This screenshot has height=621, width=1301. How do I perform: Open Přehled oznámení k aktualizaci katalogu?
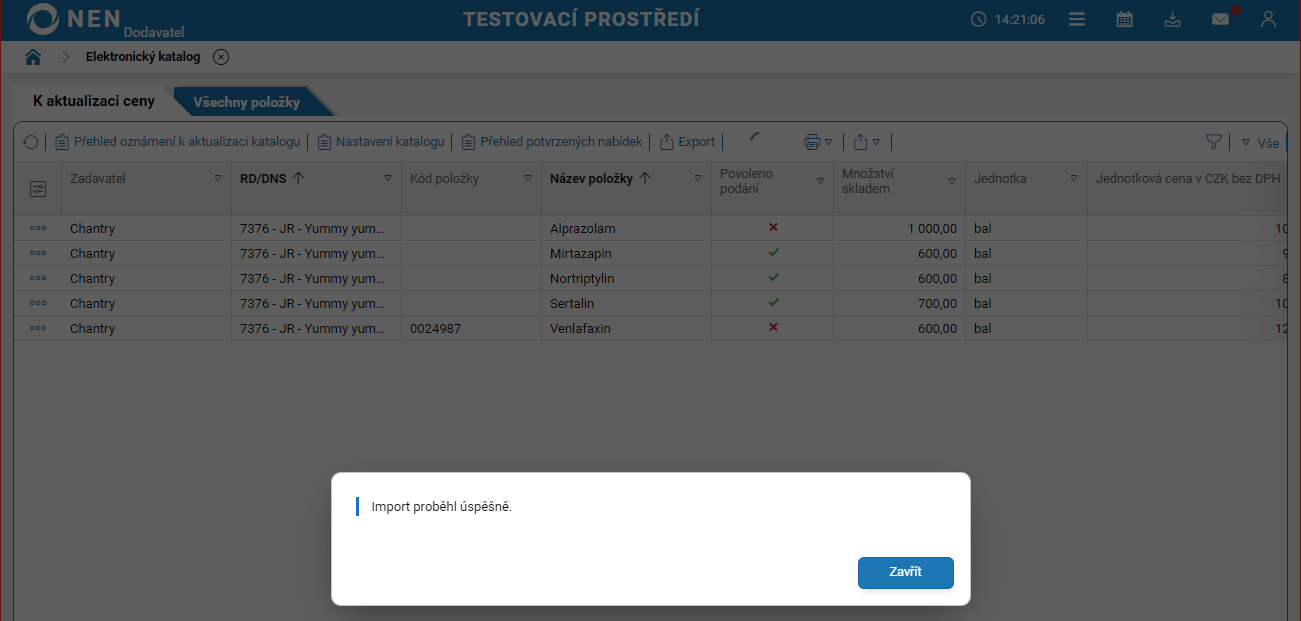(x=177, y=142)
